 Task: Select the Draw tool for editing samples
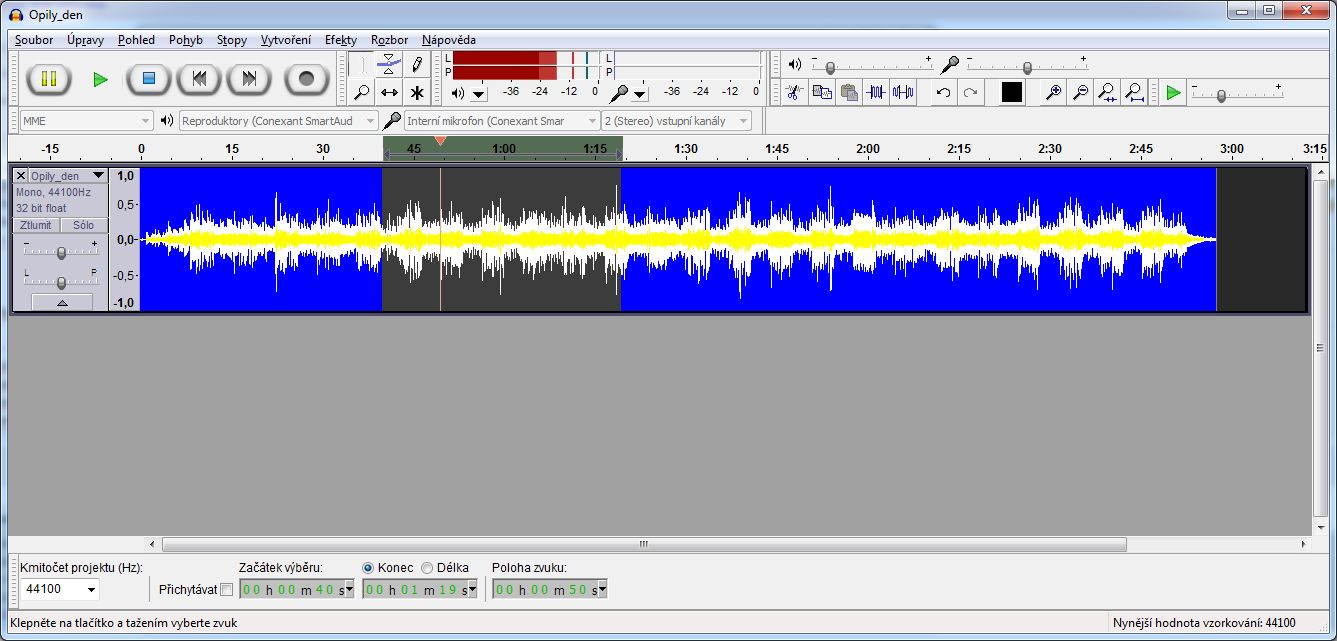pyautogui.click(x=415, y=62)
